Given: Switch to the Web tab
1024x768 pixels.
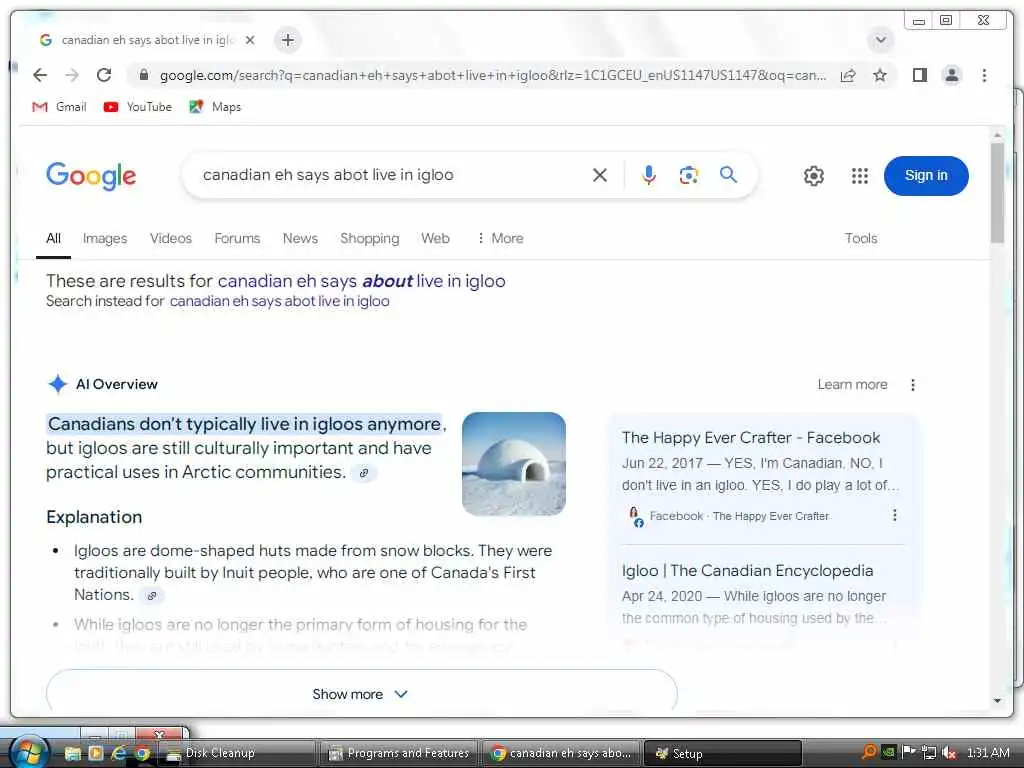Looking at the screenshot, I should [435, 238].
